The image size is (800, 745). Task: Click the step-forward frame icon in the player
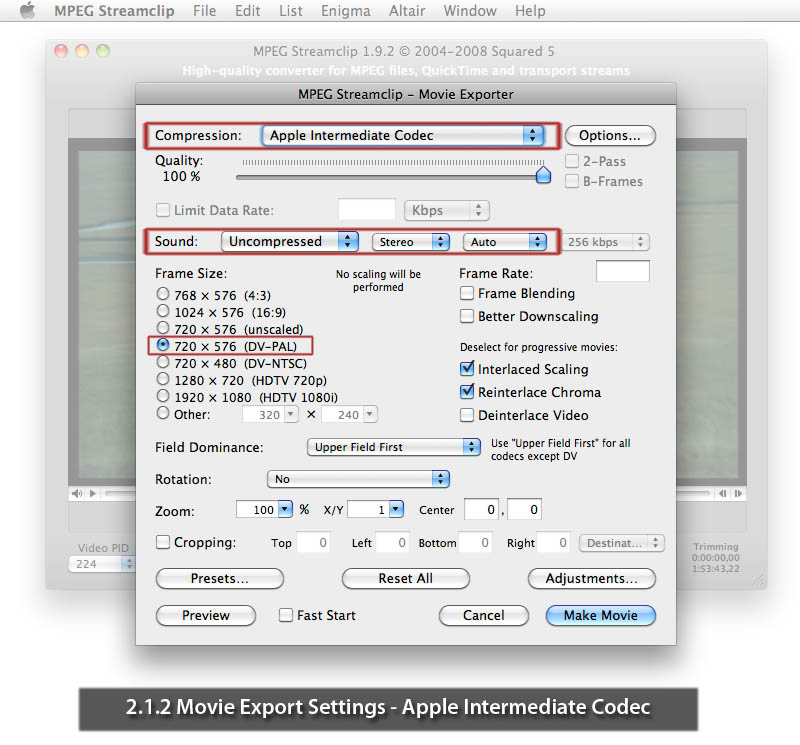(738, 493)
